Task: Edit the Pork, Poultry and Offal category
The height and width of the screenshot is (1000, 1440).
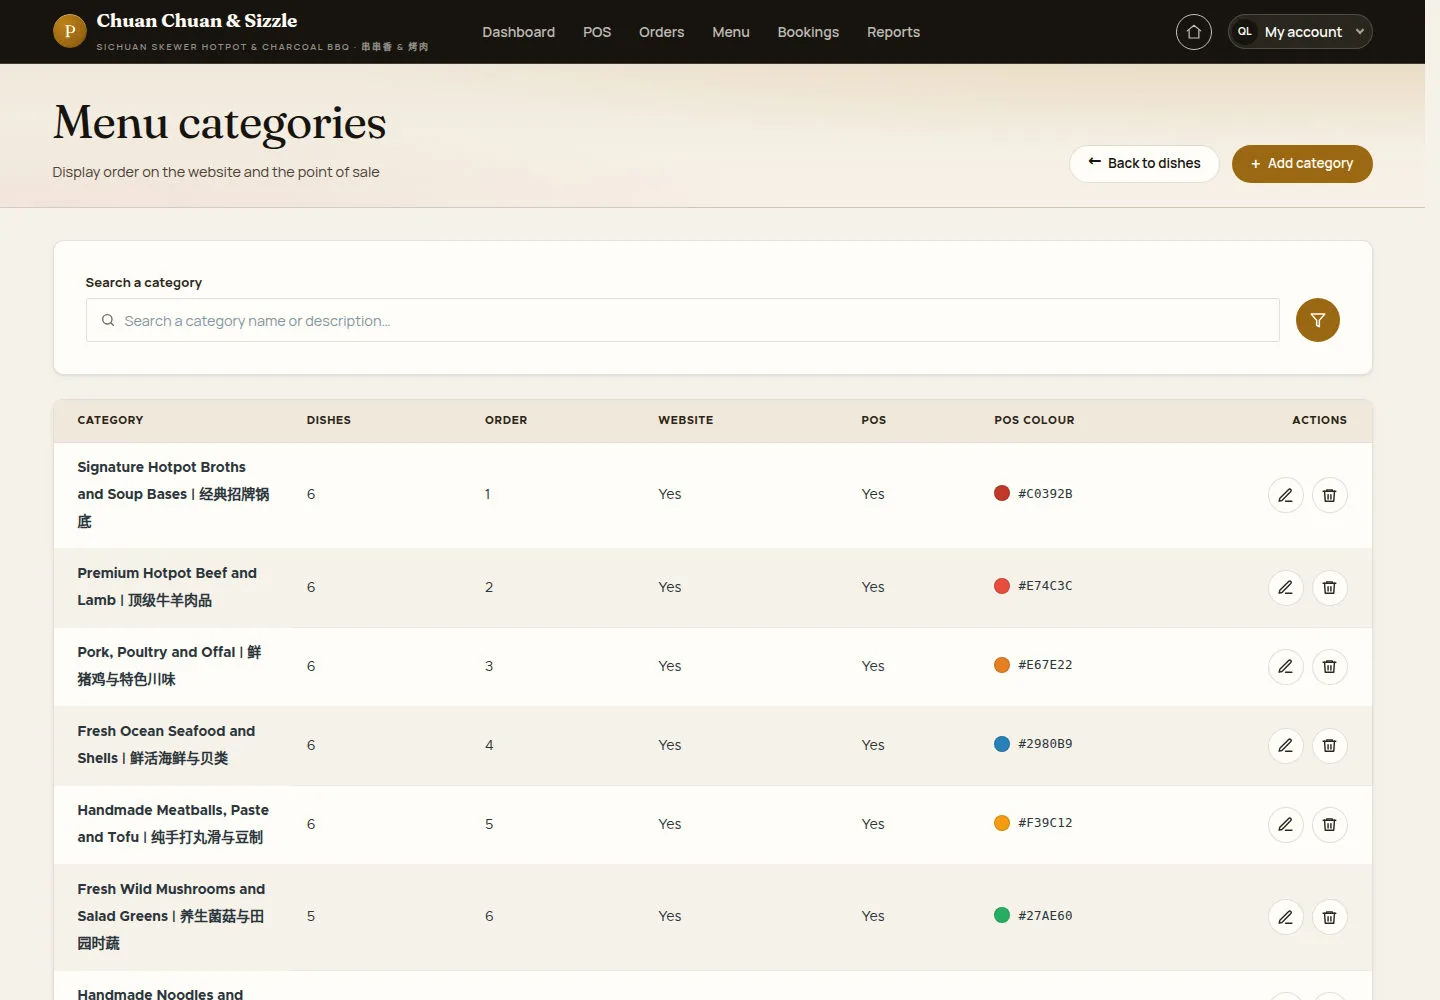Action: (x=1285, y=666)
